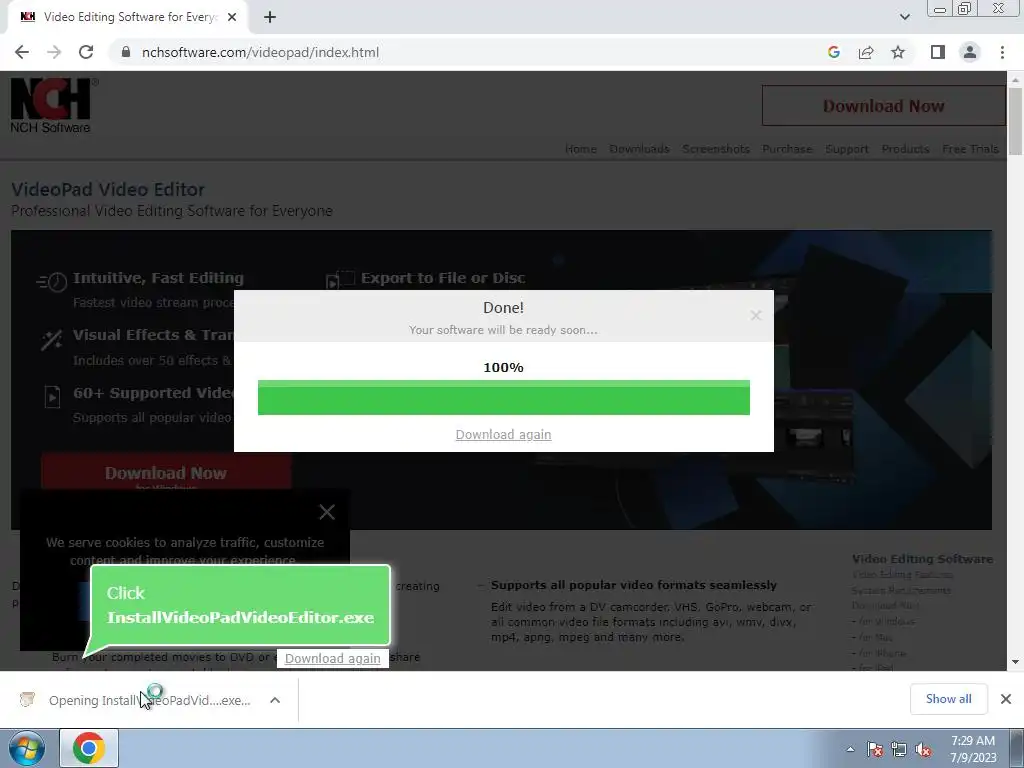
Task: Open the downloaded InstallVideoPad exe item
Action: (150, 700)
